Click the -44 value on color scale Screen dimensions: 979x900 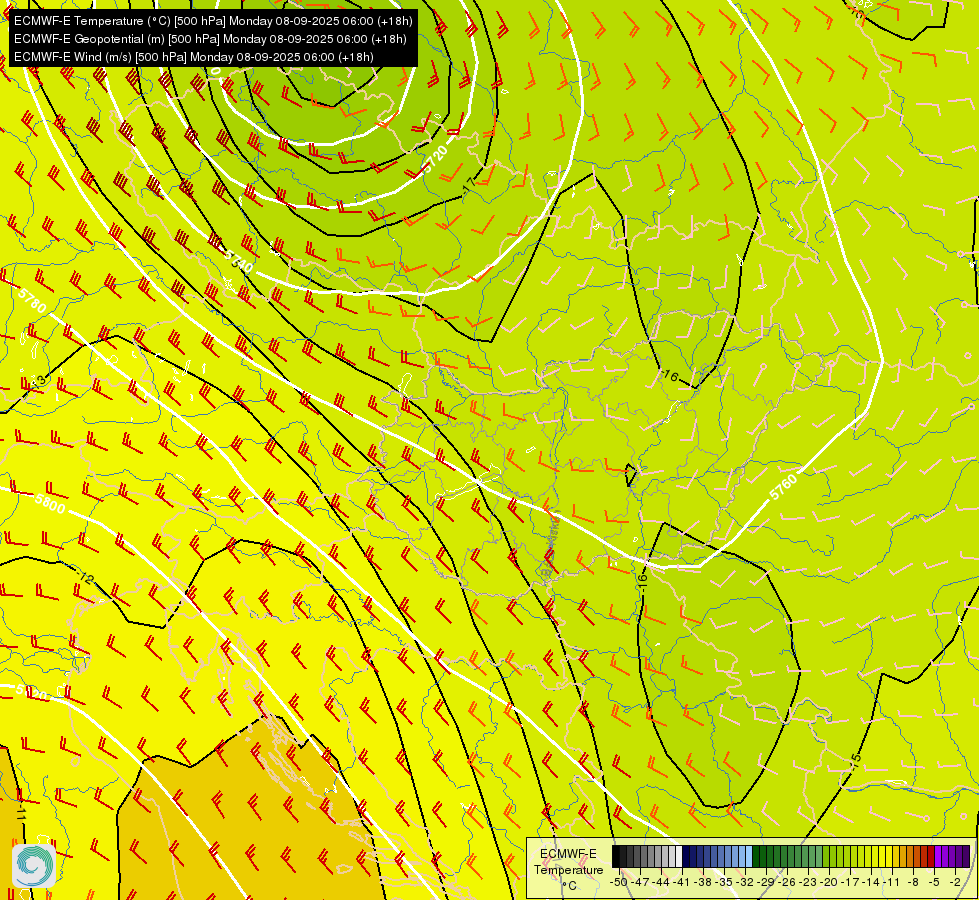[x=661, y=882]
